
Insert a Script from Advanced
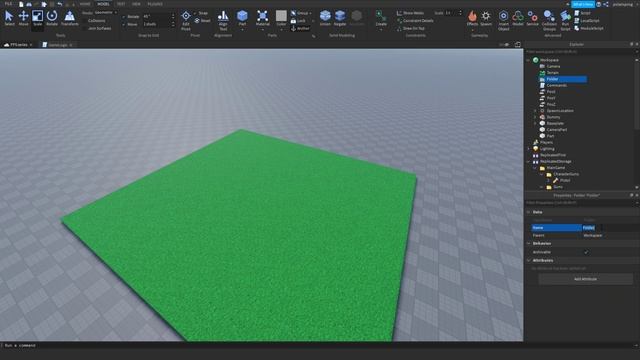tap(582, 13)
